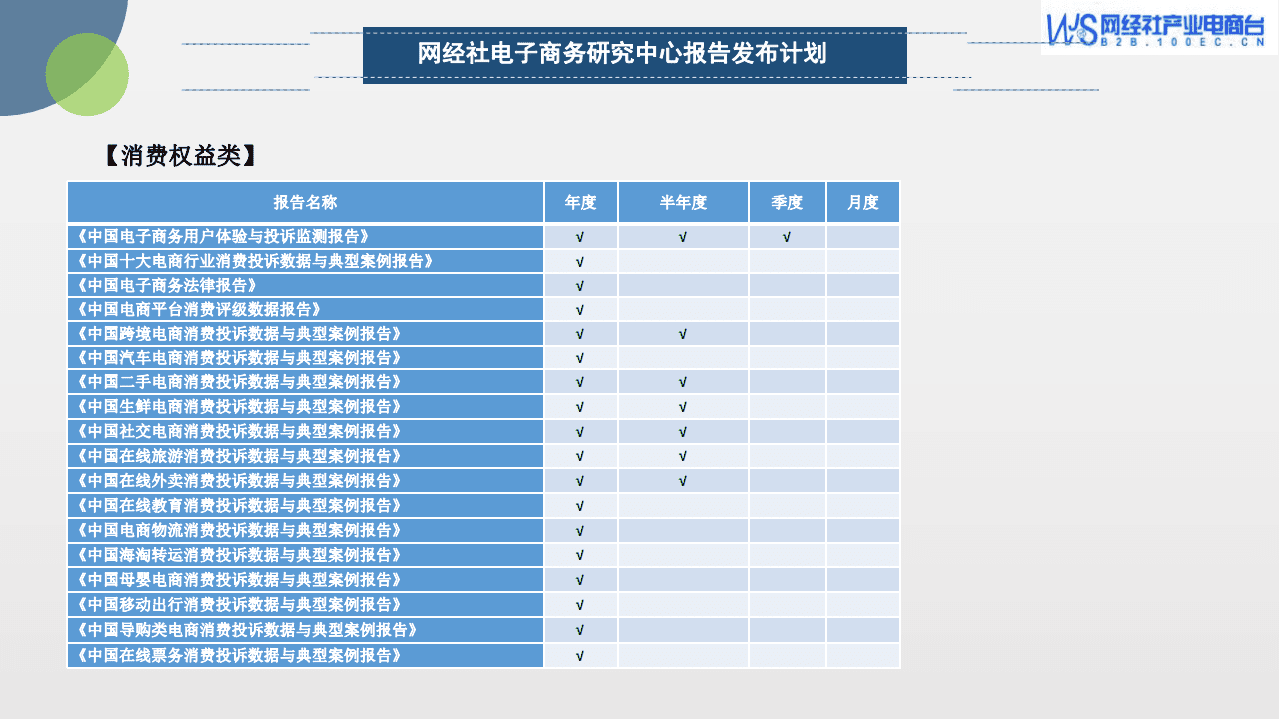Click the 年度 checkmark for 中国电子商务法律报告
The width and height of the screenshot is (1279, 719).
pyautogui.click(x=578, y=285)
